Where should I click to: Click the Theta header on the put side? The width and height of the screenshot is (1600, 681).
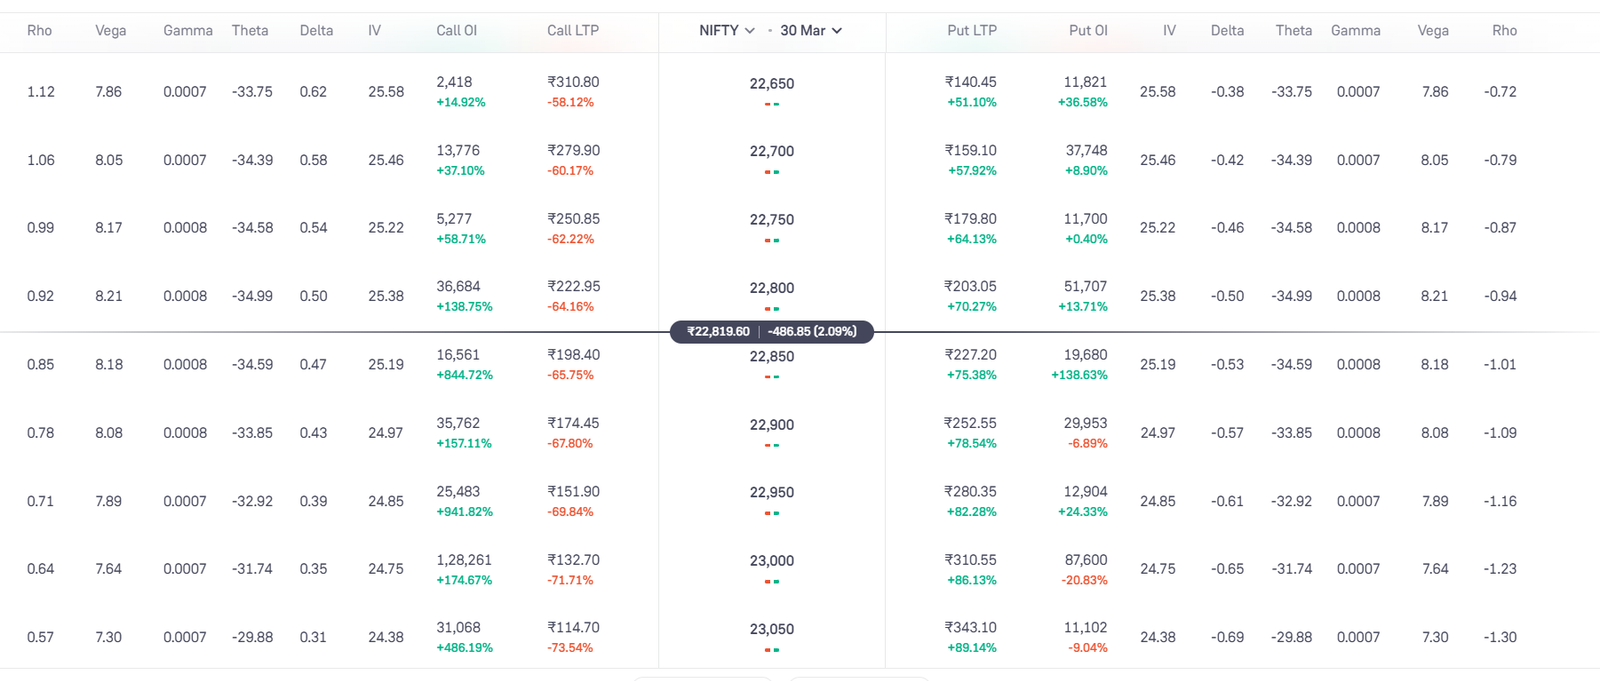(1292, 30)
